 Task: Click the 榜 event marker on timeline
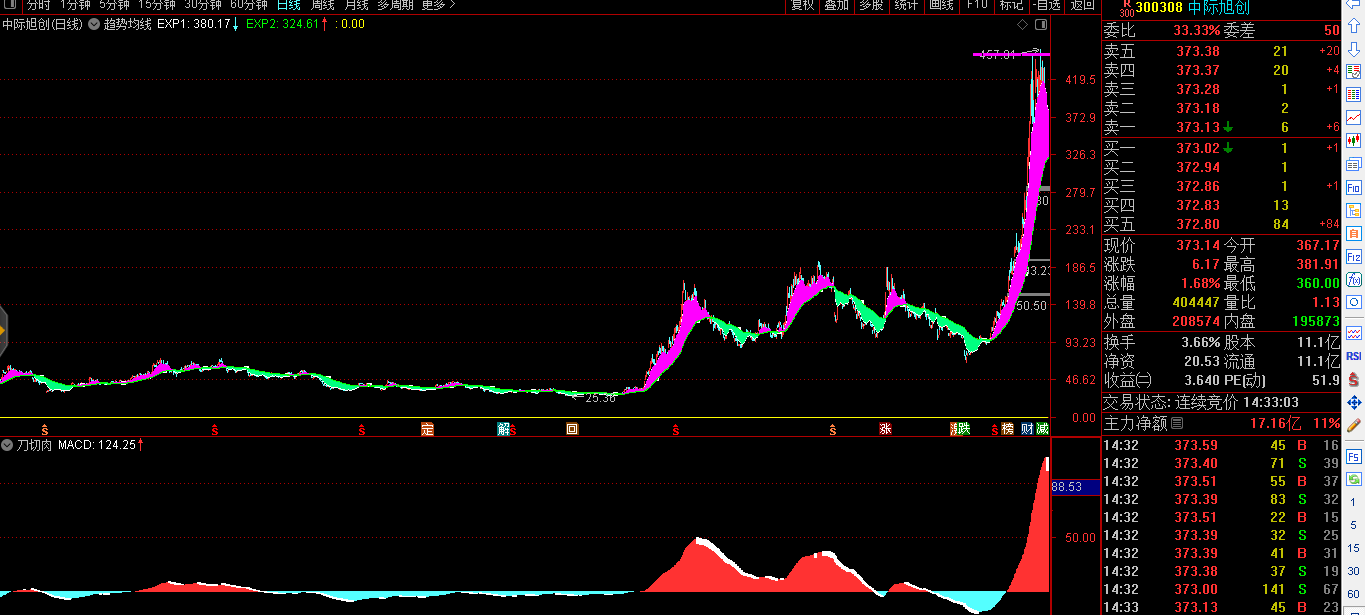1008,430
